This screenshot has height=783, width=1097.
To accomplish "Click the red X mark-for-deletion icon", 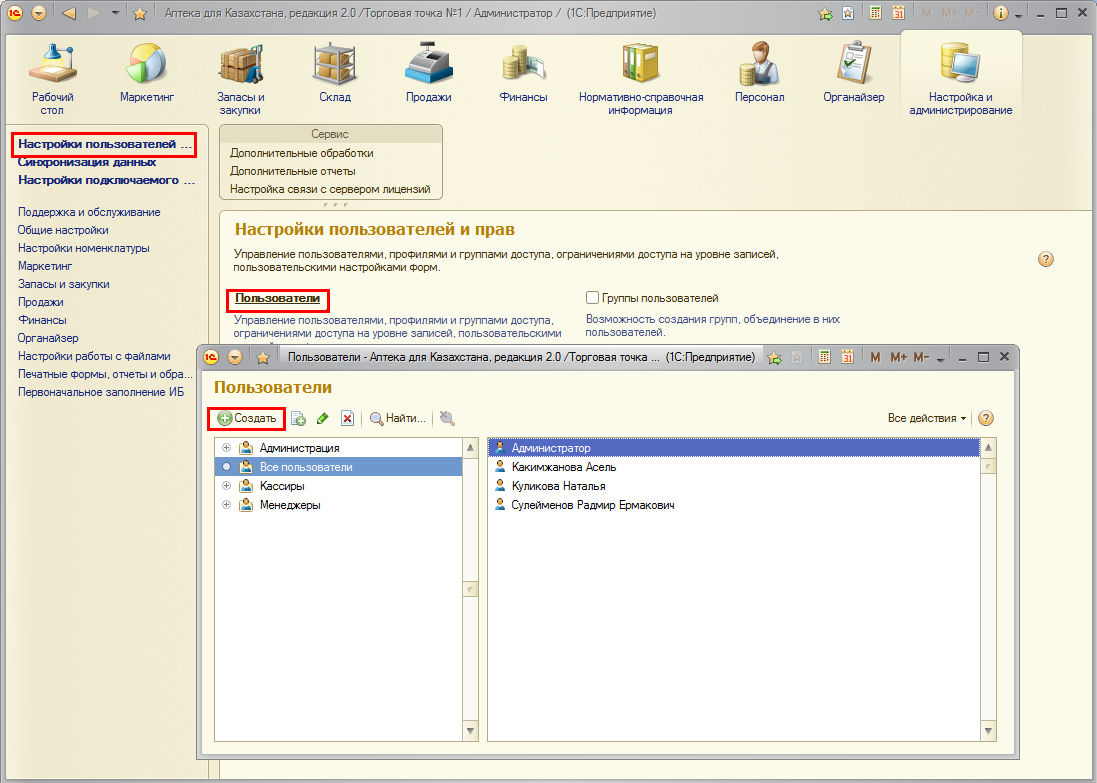I will 347,419.
